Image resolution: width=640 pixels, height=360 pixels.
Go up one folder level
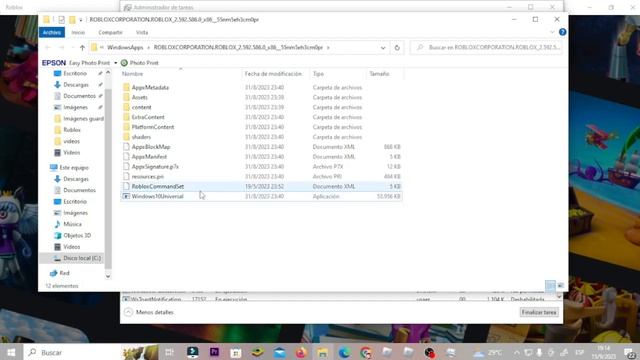click(x=82, y=48)
